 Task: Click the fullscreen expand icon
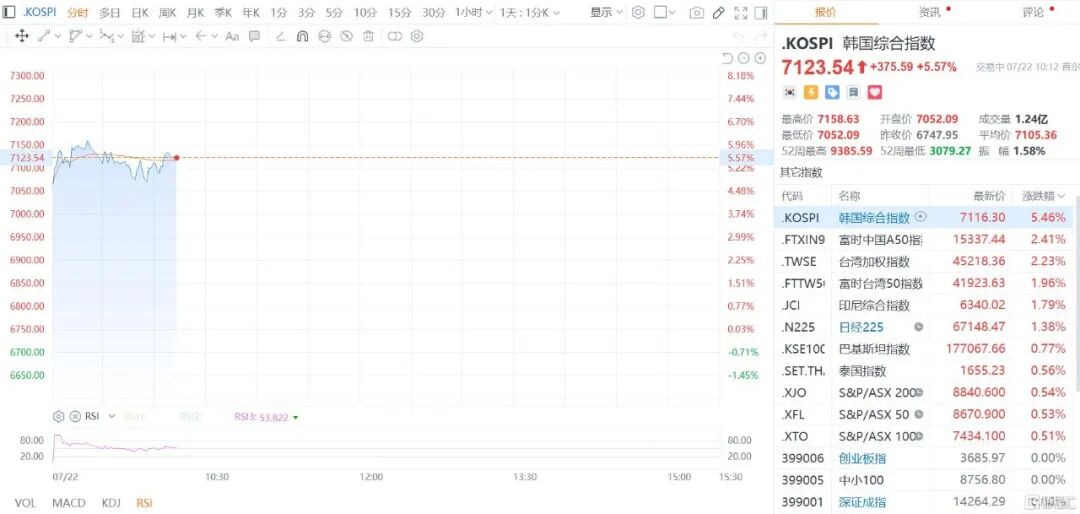[740, 12]
